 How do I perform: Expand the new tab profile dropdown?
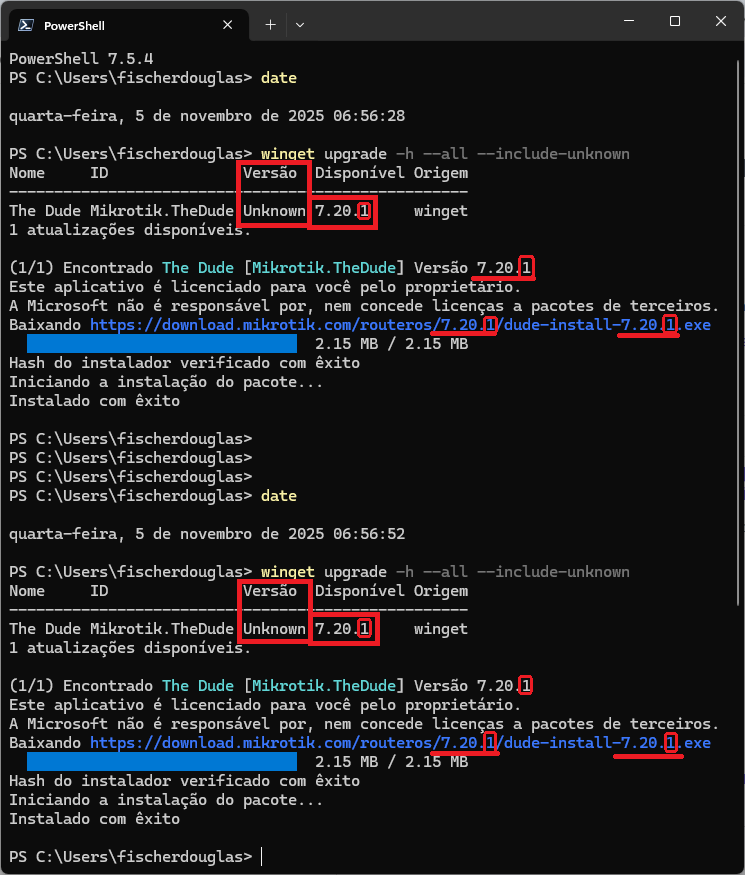pyautogui.click(x=300, y=25)
